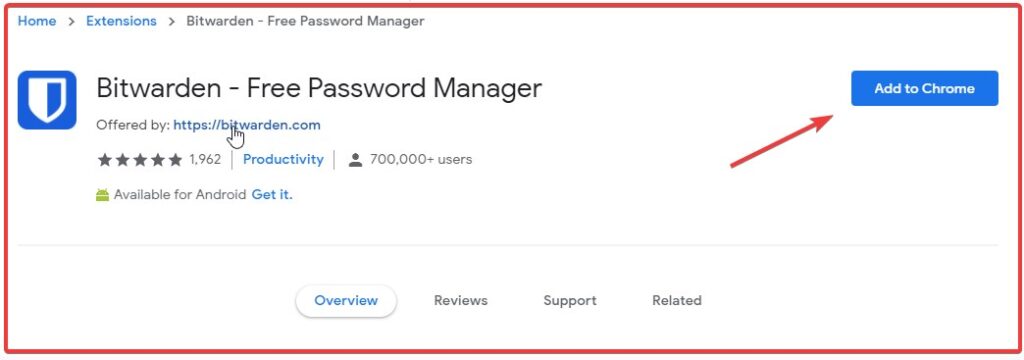This screenshot has width=1024, height=360.
Task: Click the breadcrumb chevron after Home
Action: [x=71, y=22]
